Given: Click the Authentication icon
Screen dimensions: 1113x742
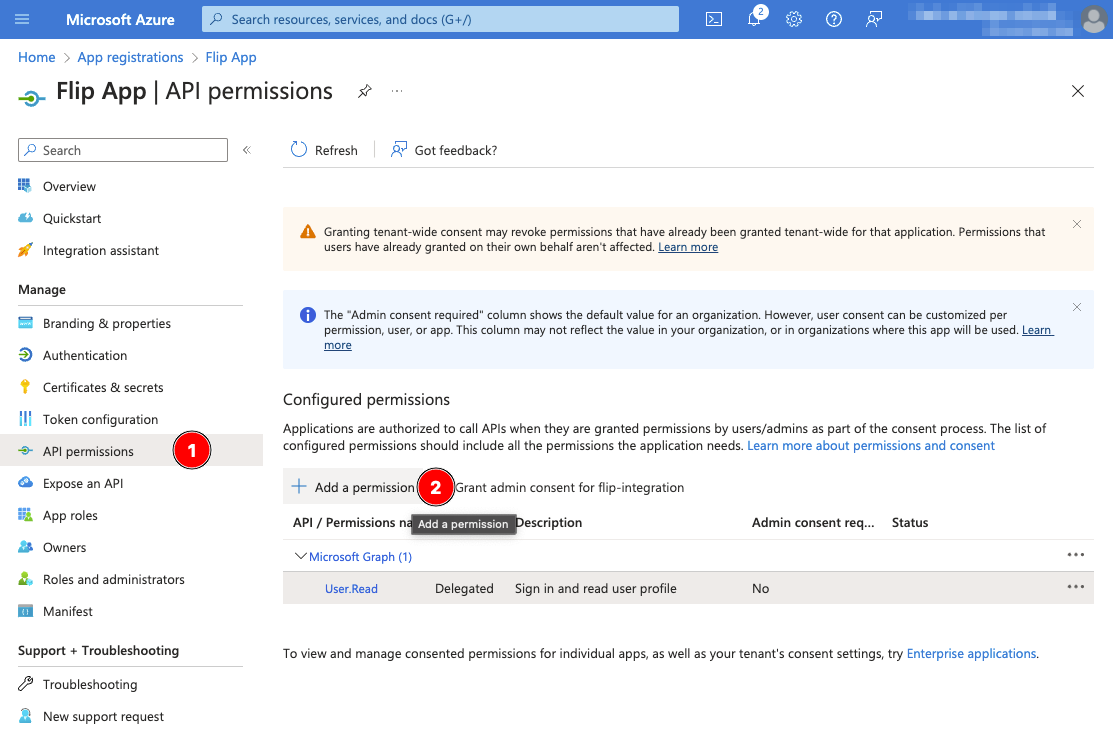Looking at the screenshot, I should (25, 355).
